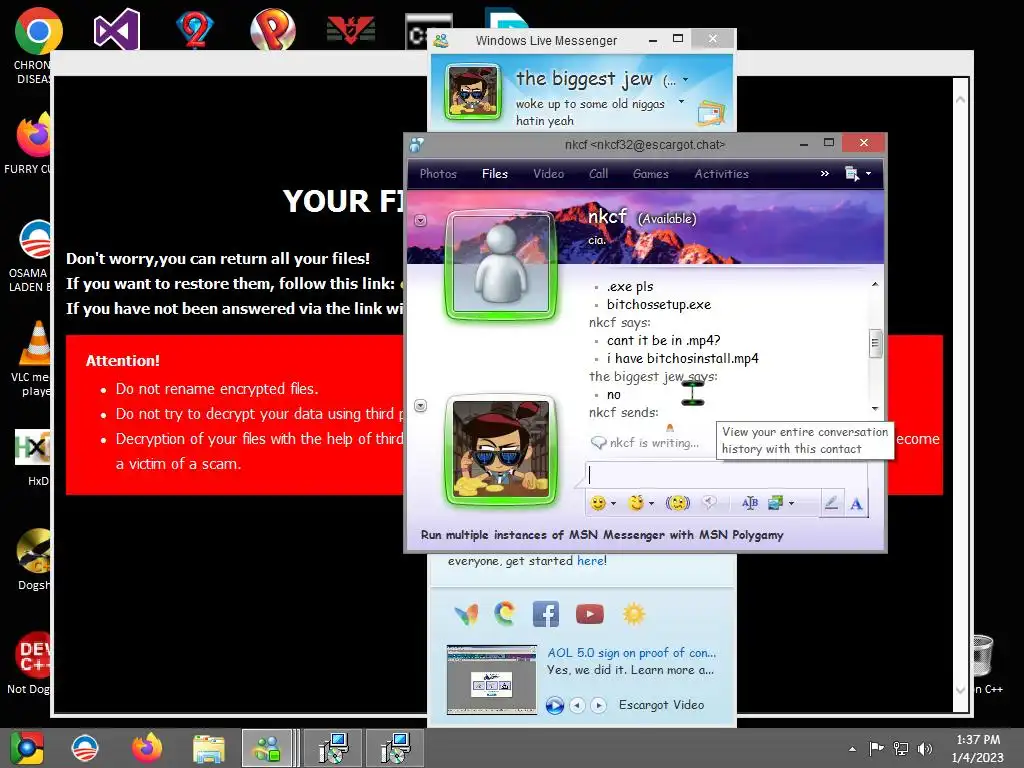The width and height of the screenshot is (1024, 768).
Task: Expand the emoticon dropdown arrow
Action: coord(613,504)
